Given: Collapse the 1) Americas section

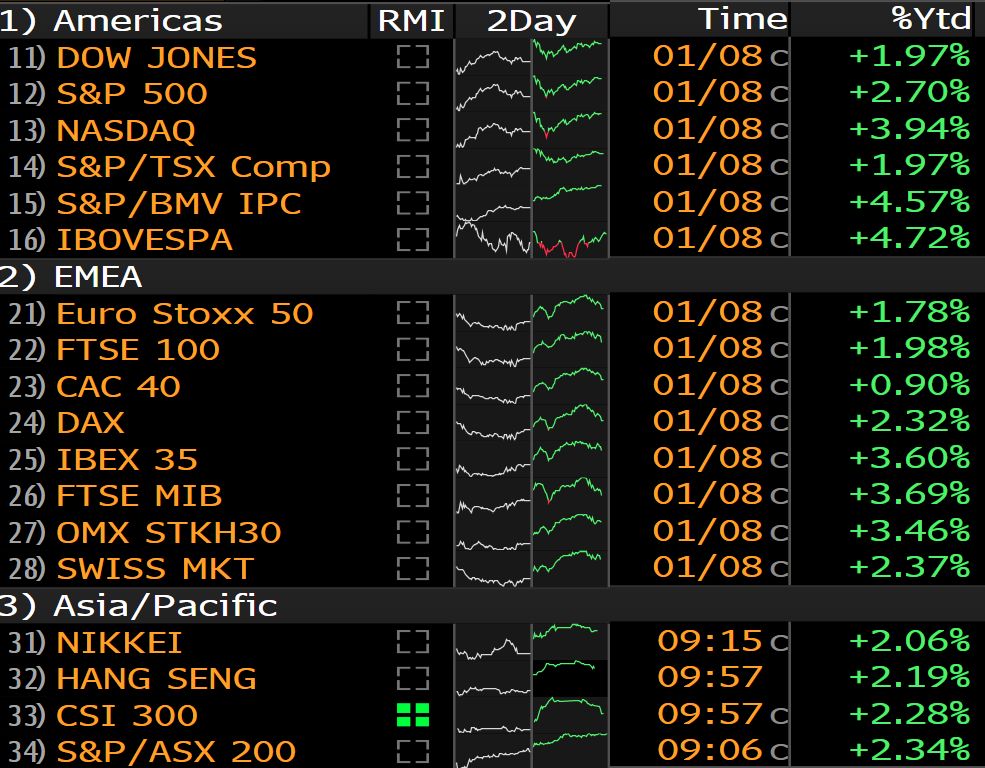Looking at the screenshot, I should pos(111,21).
